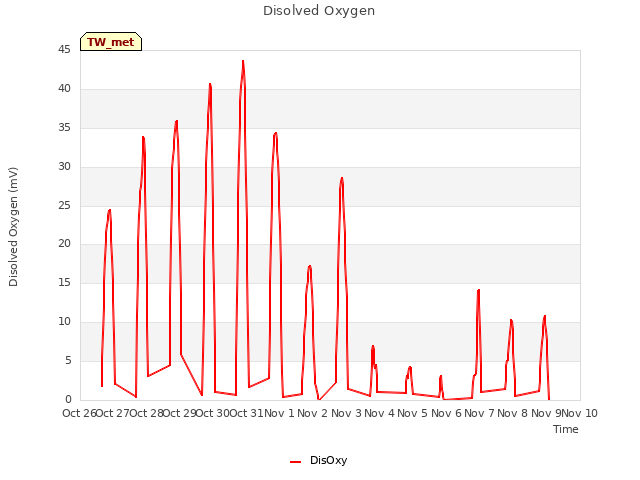The height and width of the screenshot is (480, 640).
Task: Click the Nov 1 date tick label
Action: pyautogui.click(x=279, y=413)
